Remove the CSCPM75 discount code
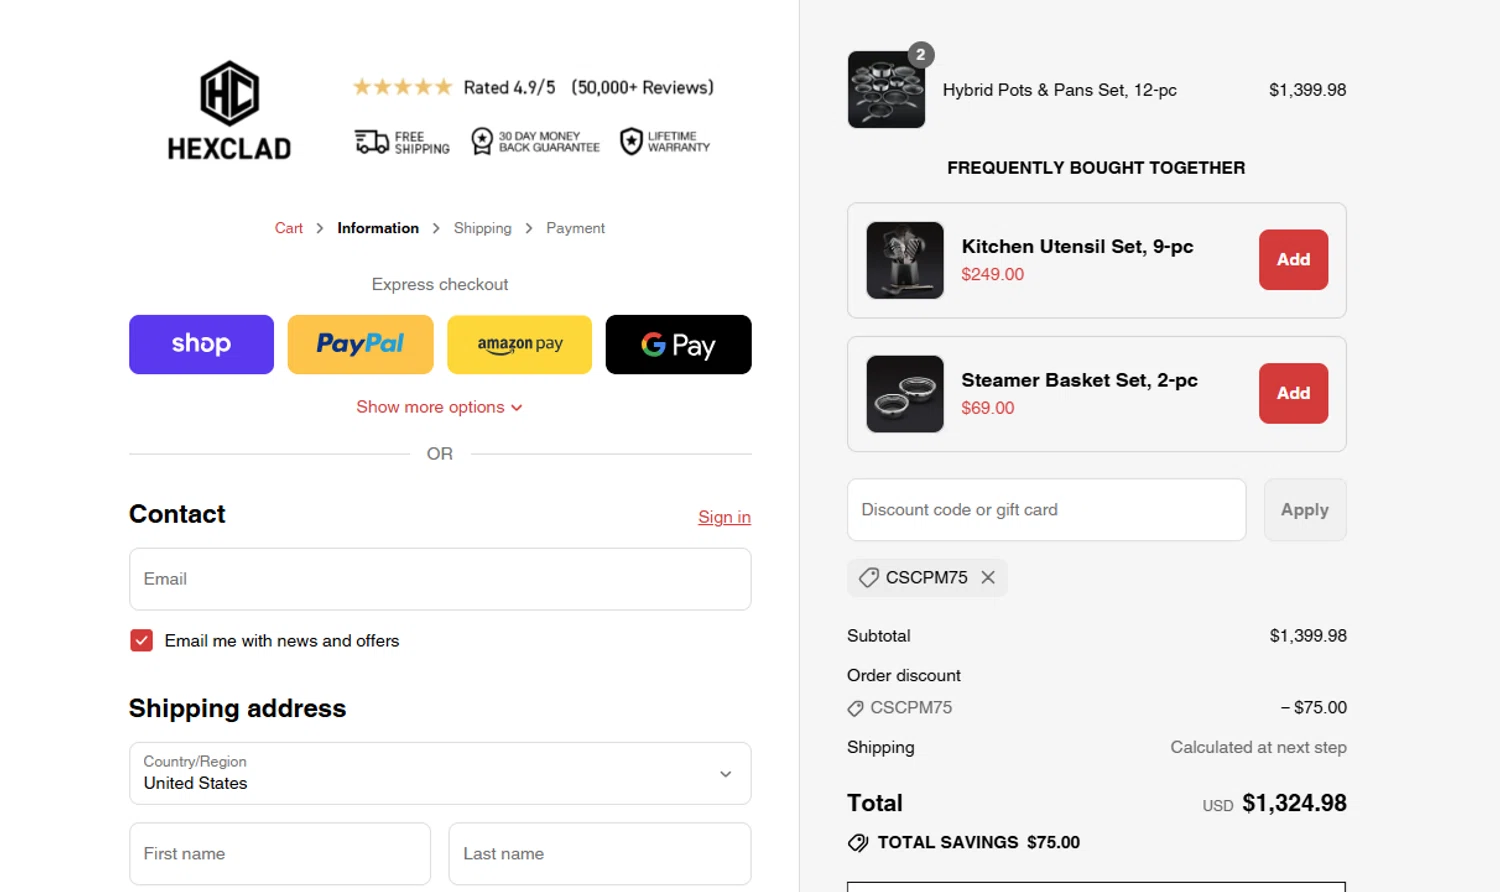The image size is (1500, 892). point(988,577)
